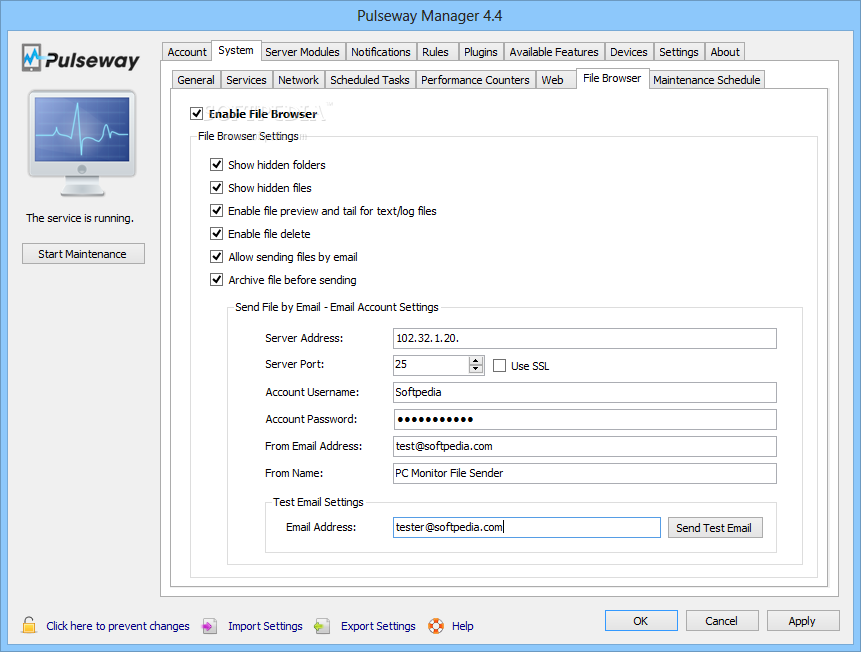Decrease Server Port with down arrow

[x=476, y=369]
